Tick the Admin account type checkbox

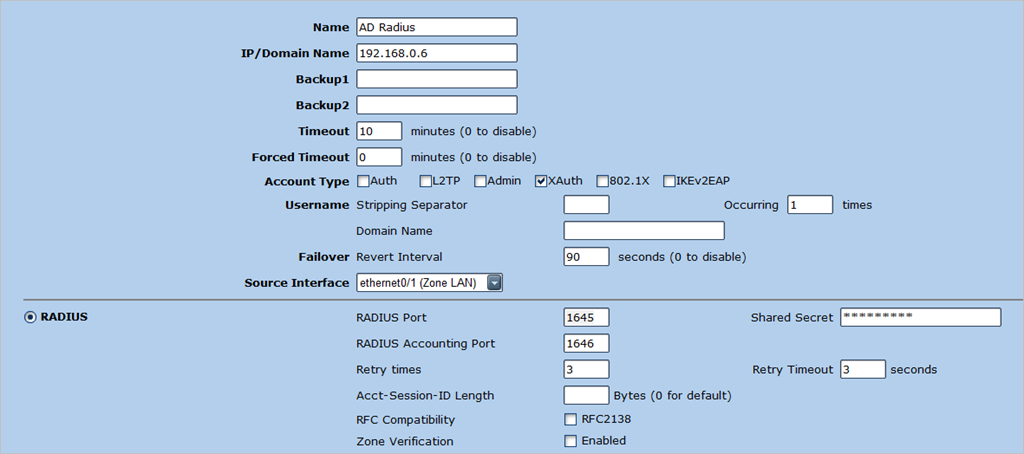(x=481, y=181)
